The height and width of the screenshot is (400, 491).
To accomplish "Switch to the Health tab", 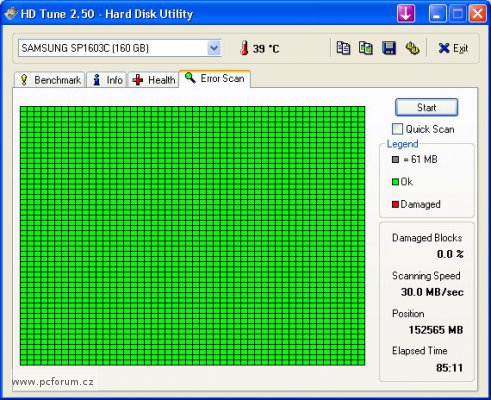I will [154, 80].
